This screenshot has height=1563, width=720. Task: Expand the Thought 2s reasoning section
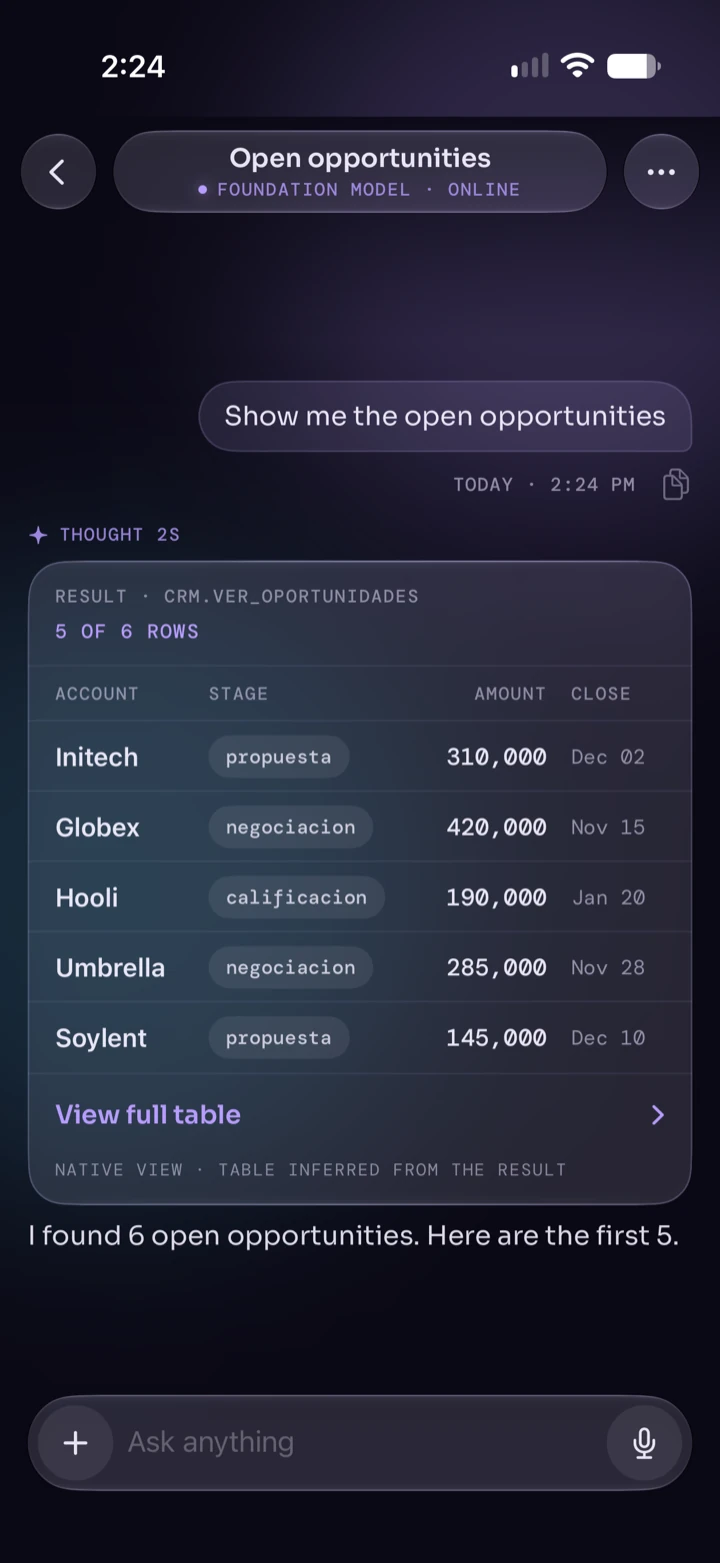[105, 535]
